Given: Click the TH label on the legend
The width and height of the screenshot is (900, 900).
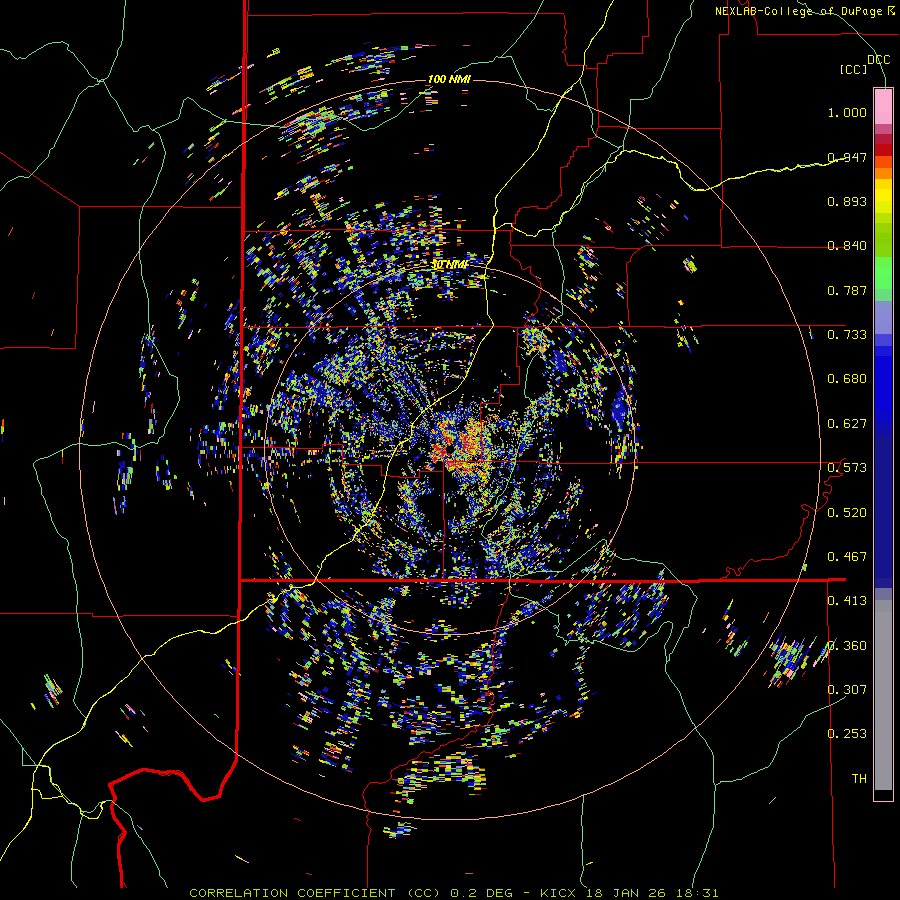Looking at the screenshot, I should pos(859,779).
